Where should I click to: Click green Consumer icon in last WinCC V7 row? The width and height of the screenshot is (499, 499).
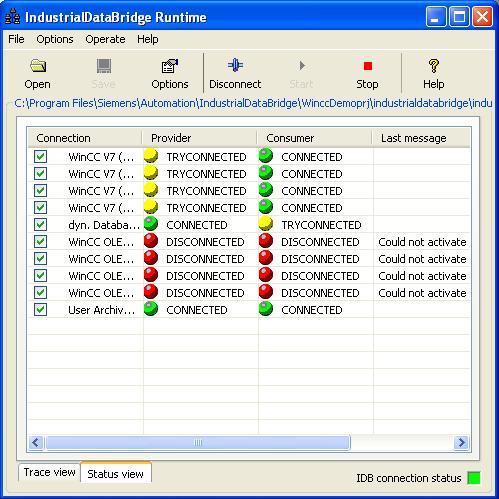[x=266, y=207]
